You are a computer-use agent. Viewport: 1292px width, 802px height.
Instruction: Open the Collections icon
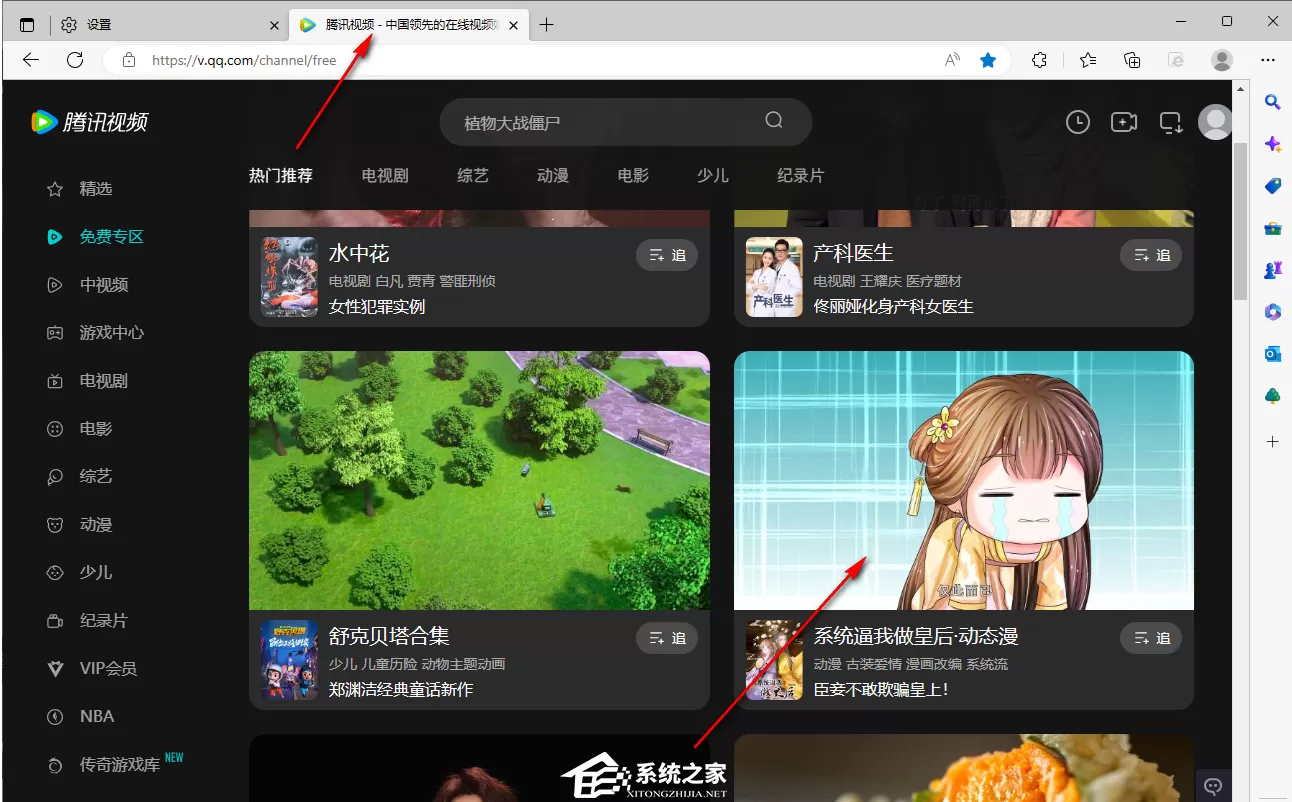pyautogui.click(x=1132, y=60)
